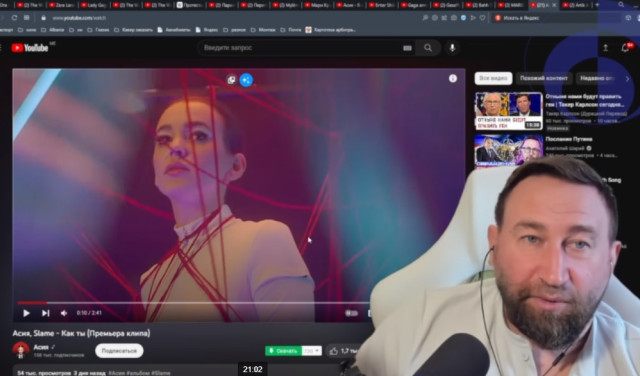Toggle the autoplay switch in player
Image resolution: width=640 pixels, height=376 pixels.
tap(351, 313)
